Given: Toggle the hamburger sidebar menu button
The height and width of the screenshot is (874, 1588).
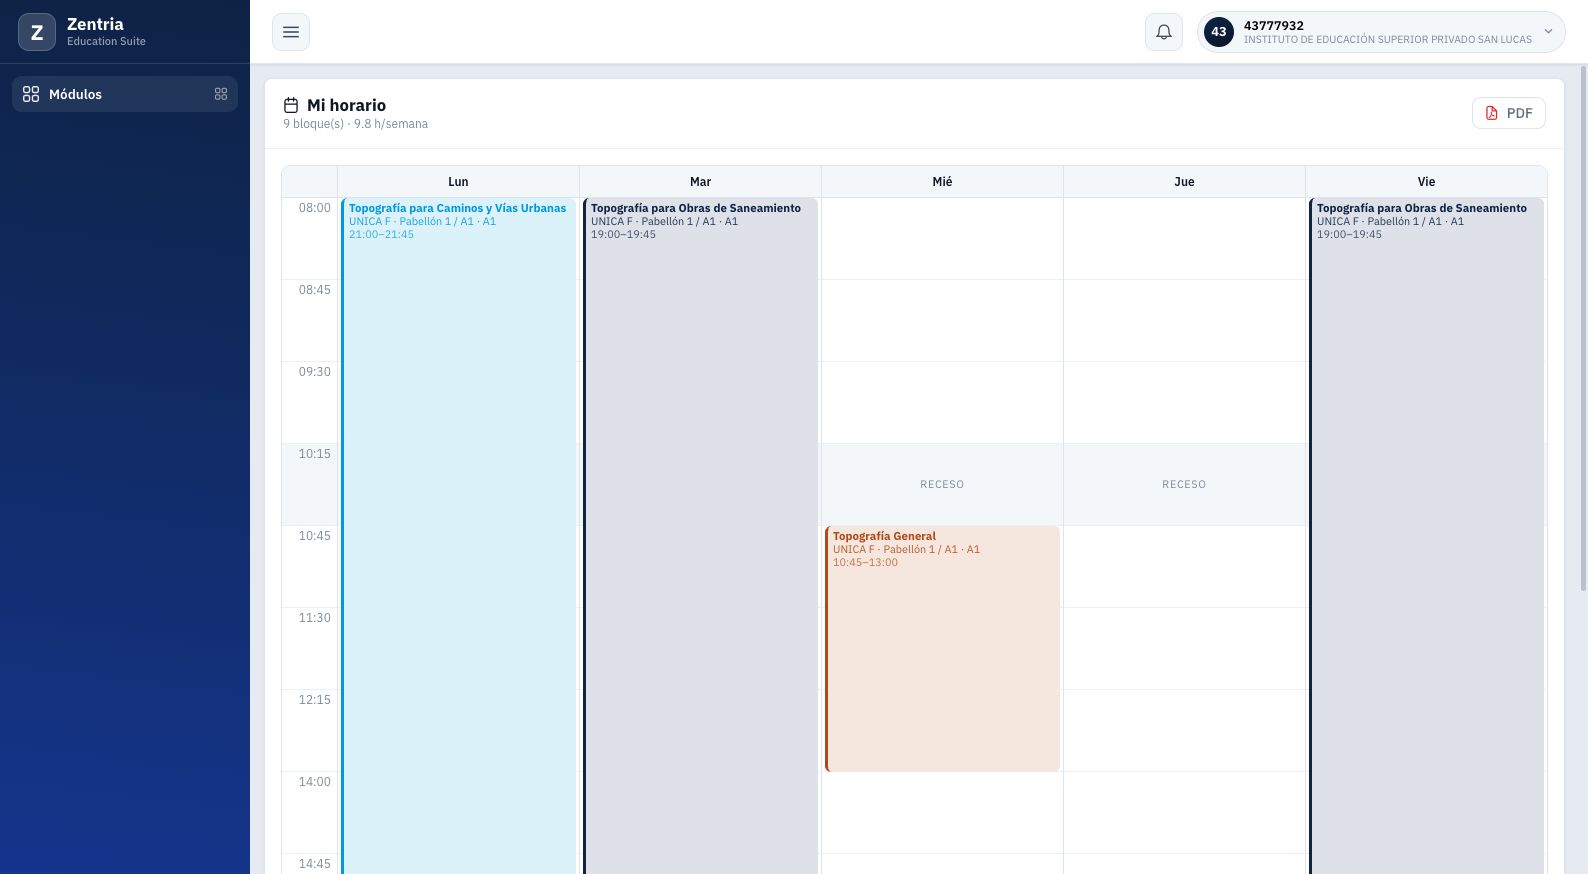Looking at the screenshot, I should coord(291,32).
